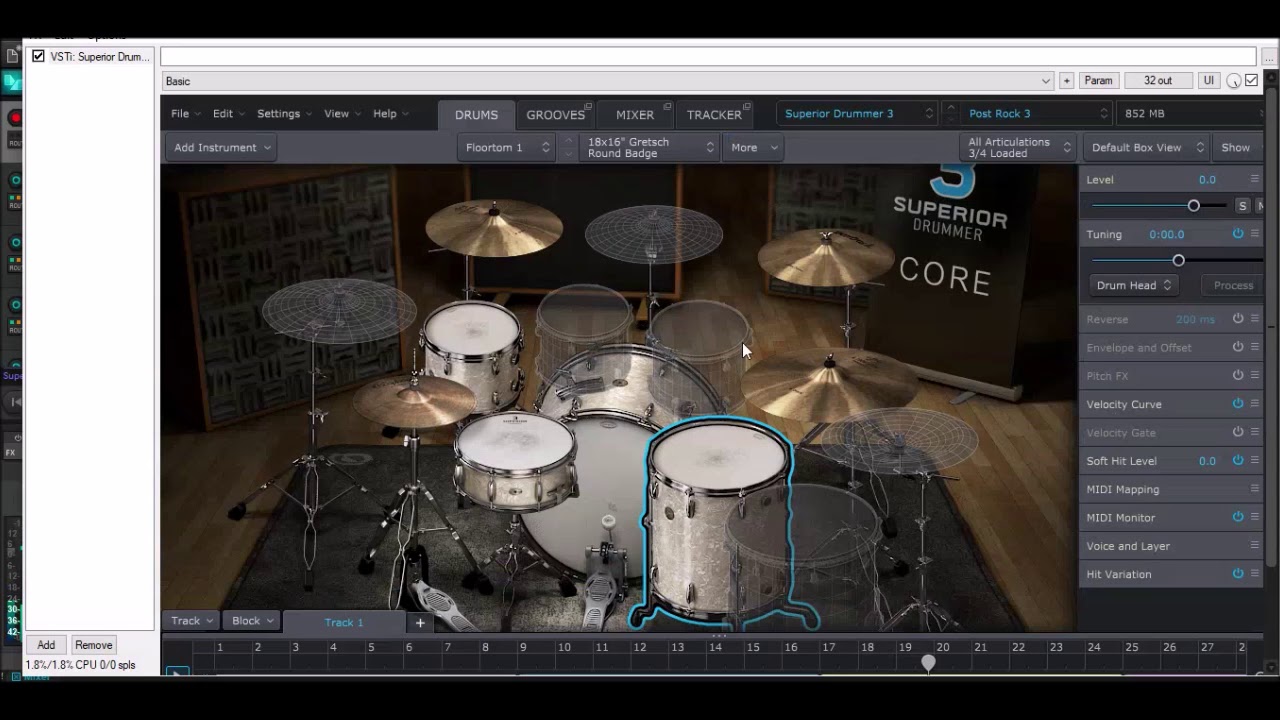Viewport: 1280px width, 720px height.
Task: Enable the Reverse power button
Action: click(1238, 319)
